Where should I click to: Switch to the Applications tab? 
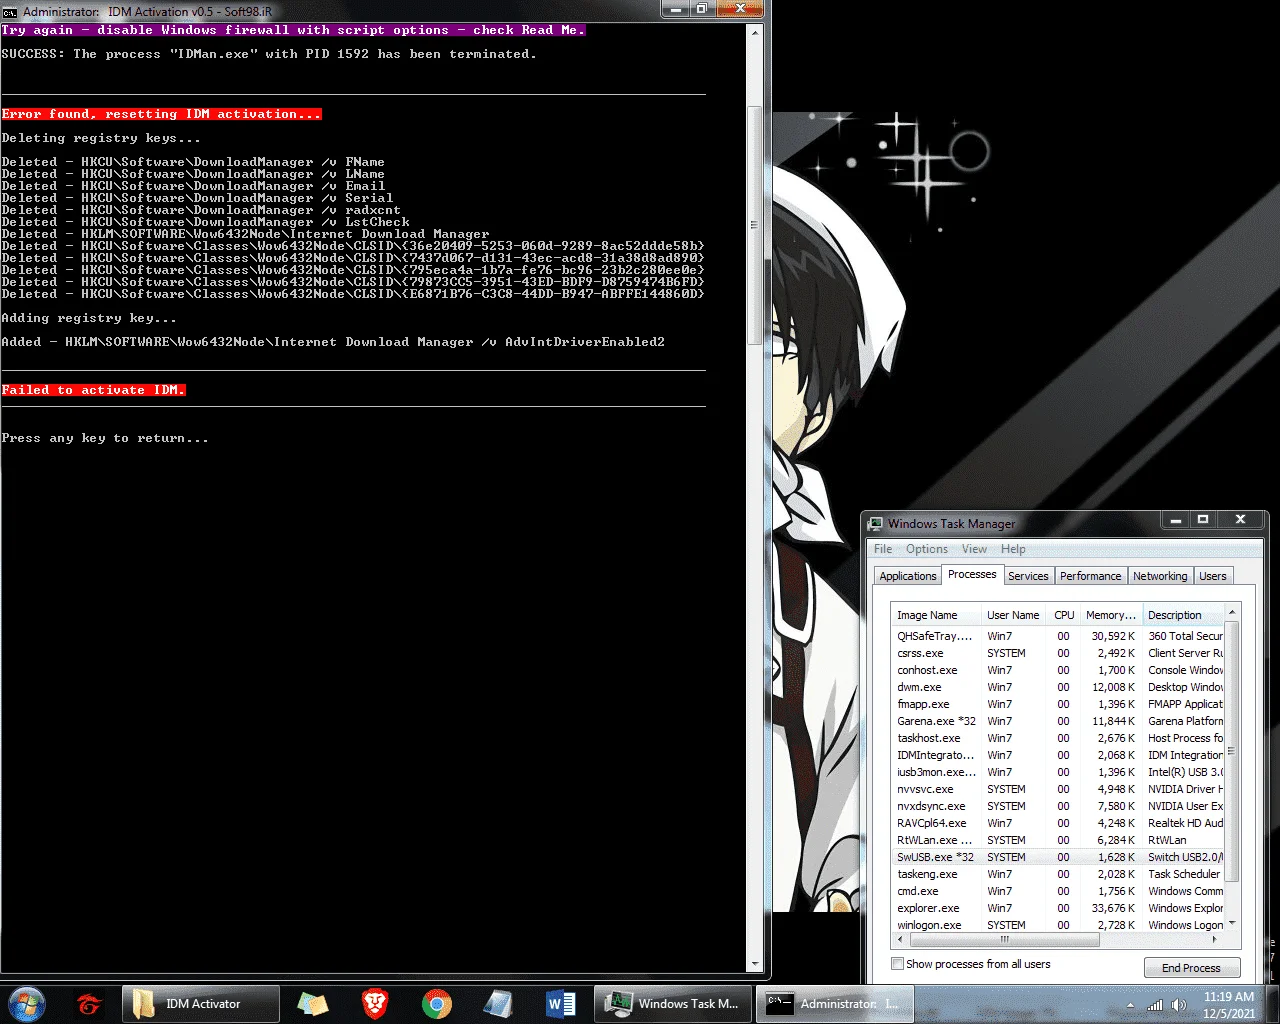click(x=907, y=576)
